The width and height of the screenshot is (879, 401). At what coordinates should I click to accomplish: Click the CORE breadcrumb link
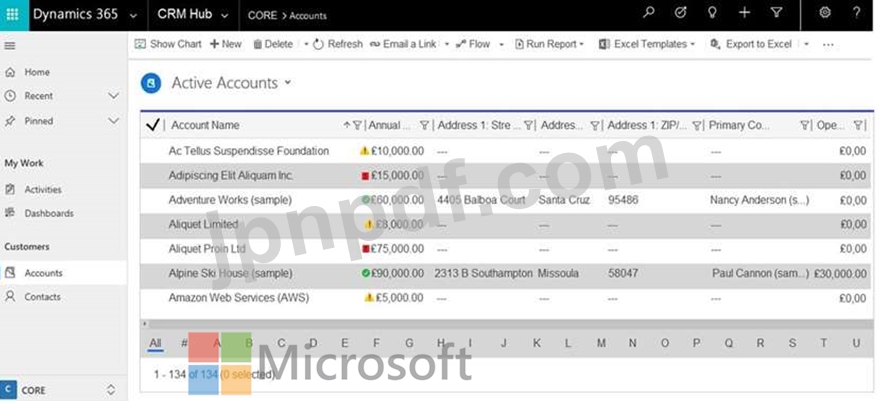click(262, 16)
